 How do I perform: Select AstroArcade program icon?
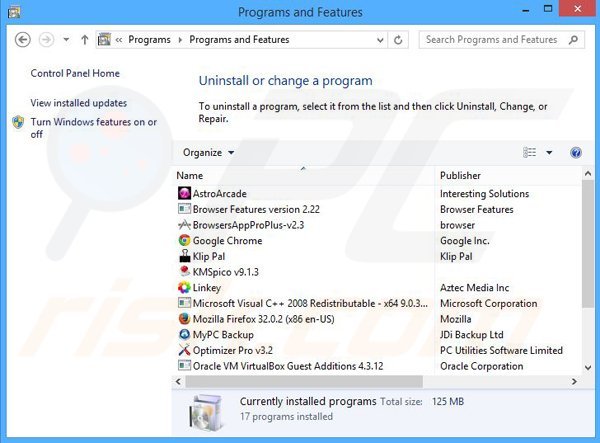point(184,193)
